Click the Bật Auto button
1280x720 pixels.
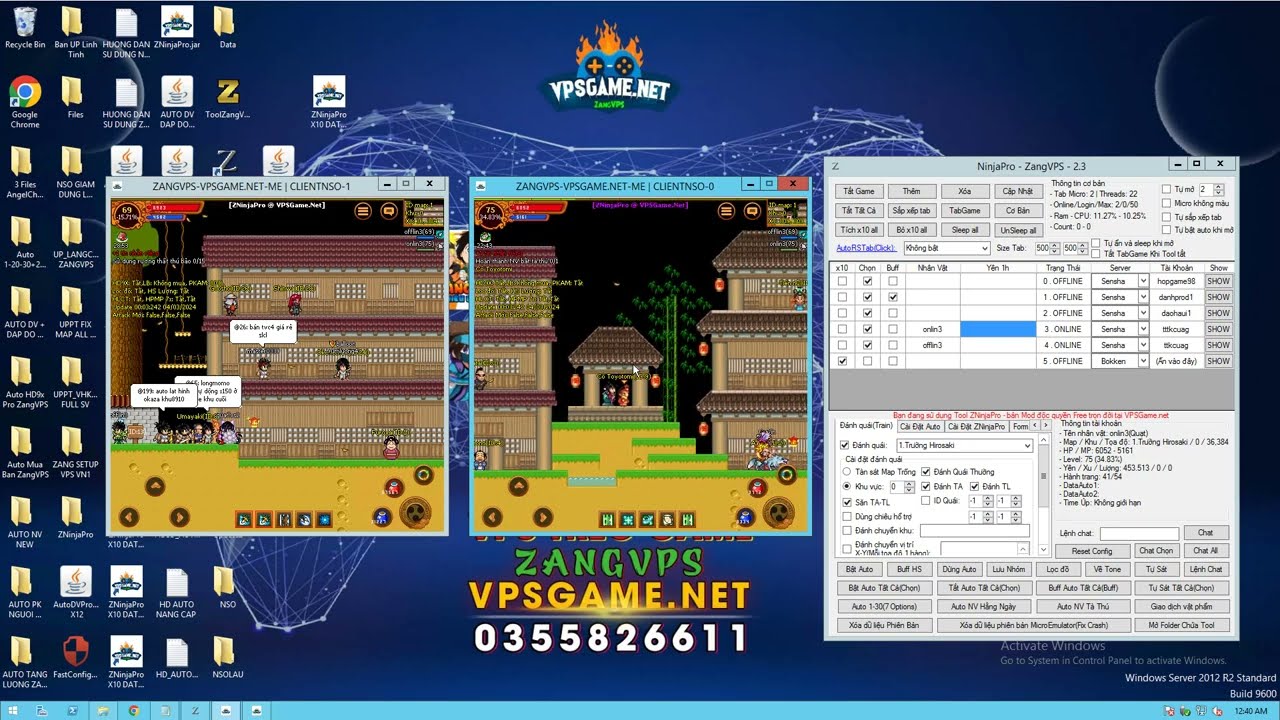858,569
